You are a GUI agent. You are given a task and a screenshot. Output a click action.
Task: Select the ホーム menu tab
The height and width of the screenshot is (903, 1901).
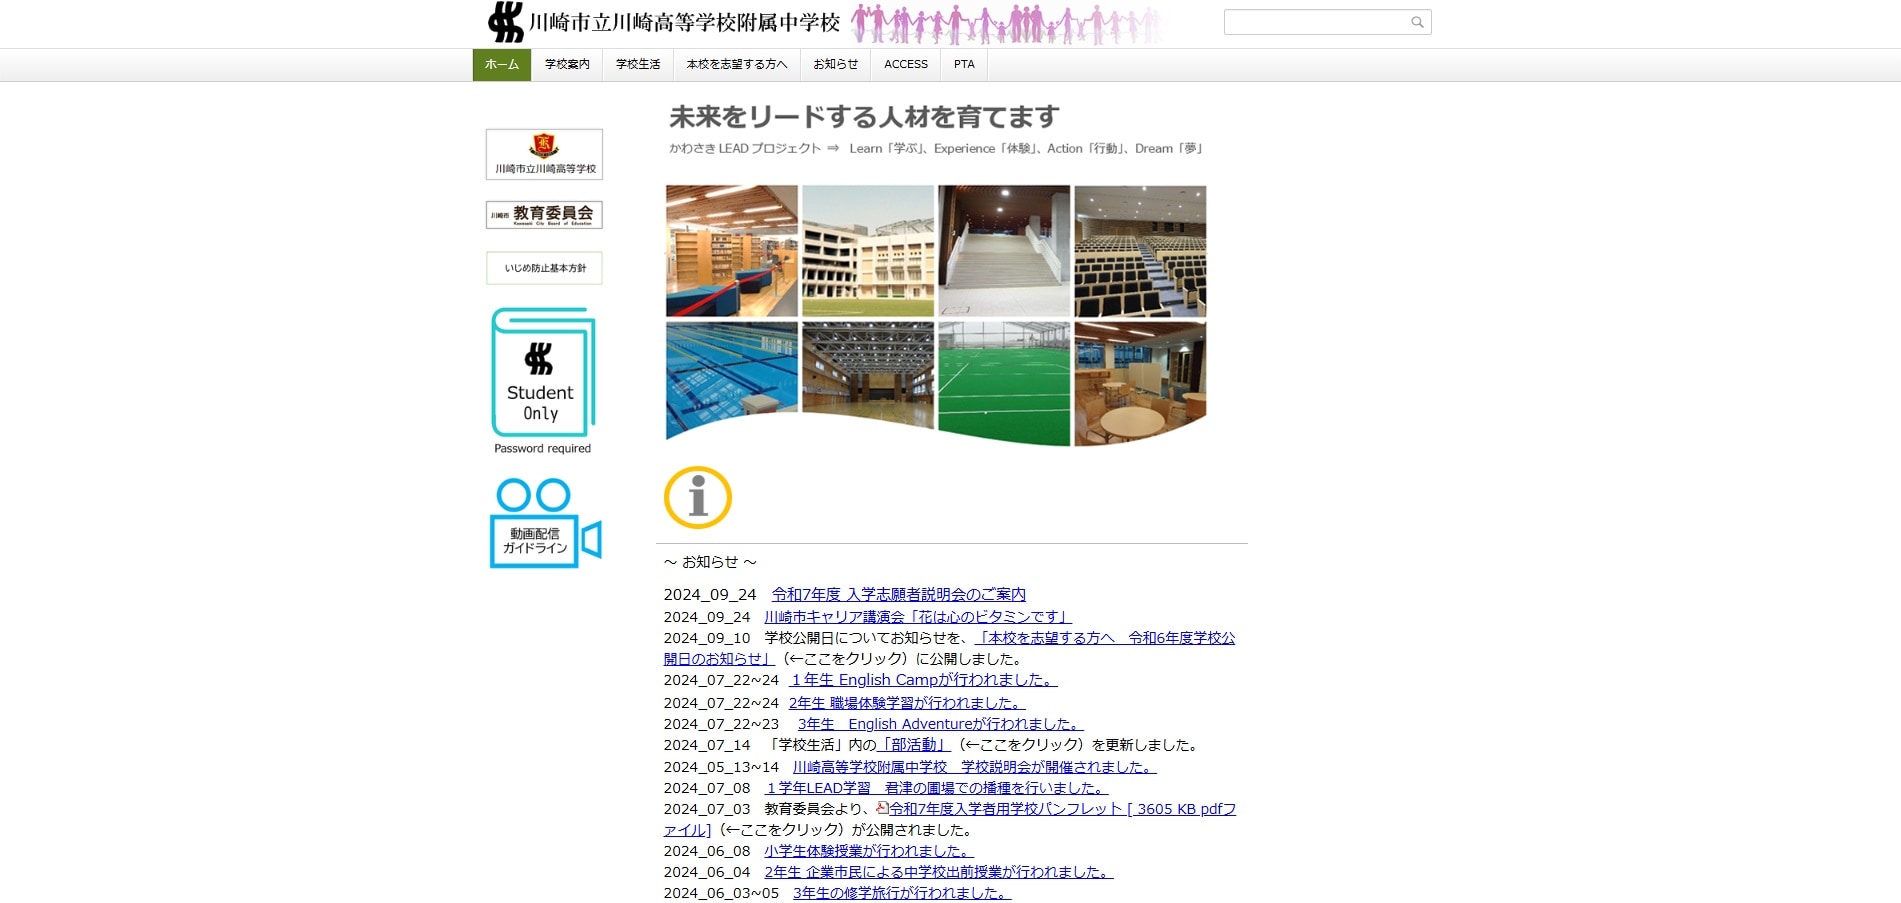(502, 64)
